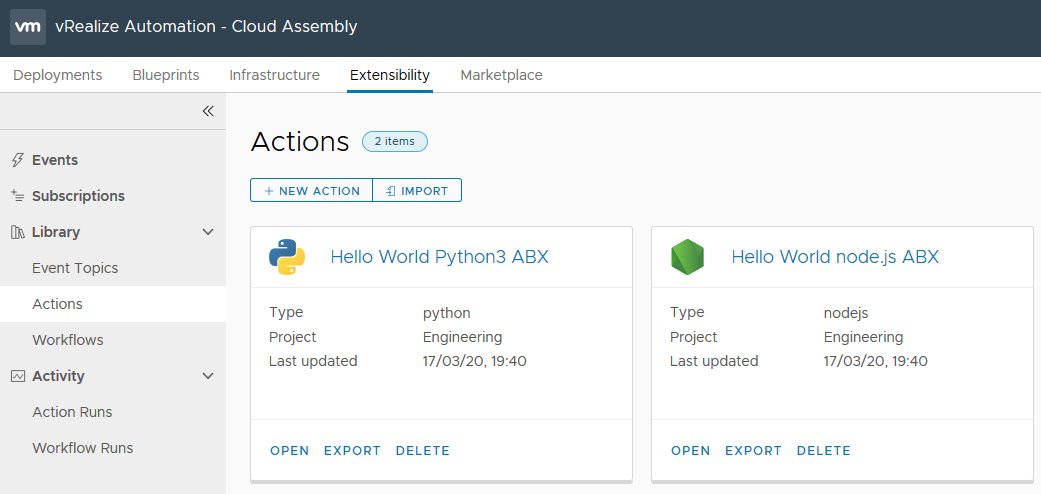Click the Subscriptions list icon
Screen dimensions: 1041x494
click(x=18, y=196)
